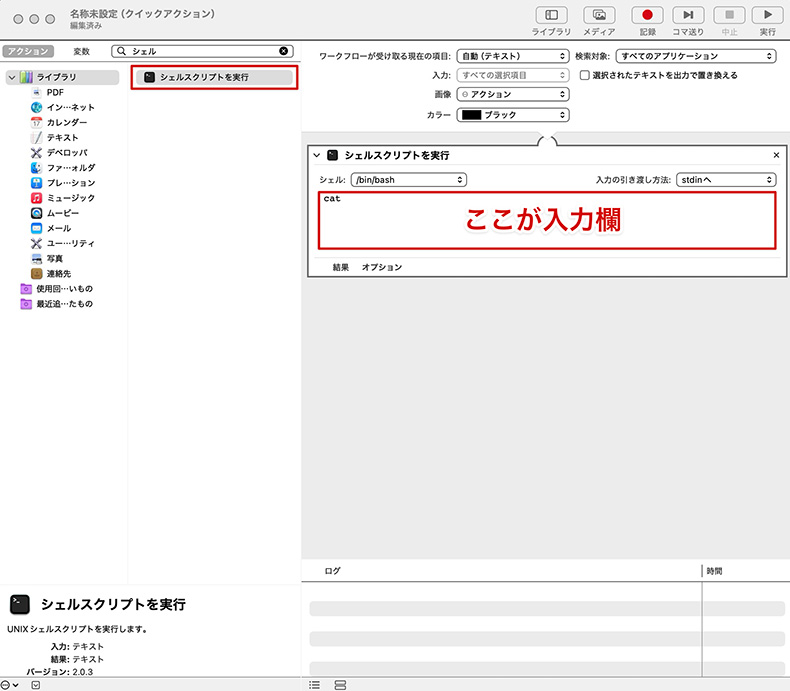Toggle the description panel visibility icon
Image resolution: width=790 pixels, height=691 pixels.
point(35,685)
